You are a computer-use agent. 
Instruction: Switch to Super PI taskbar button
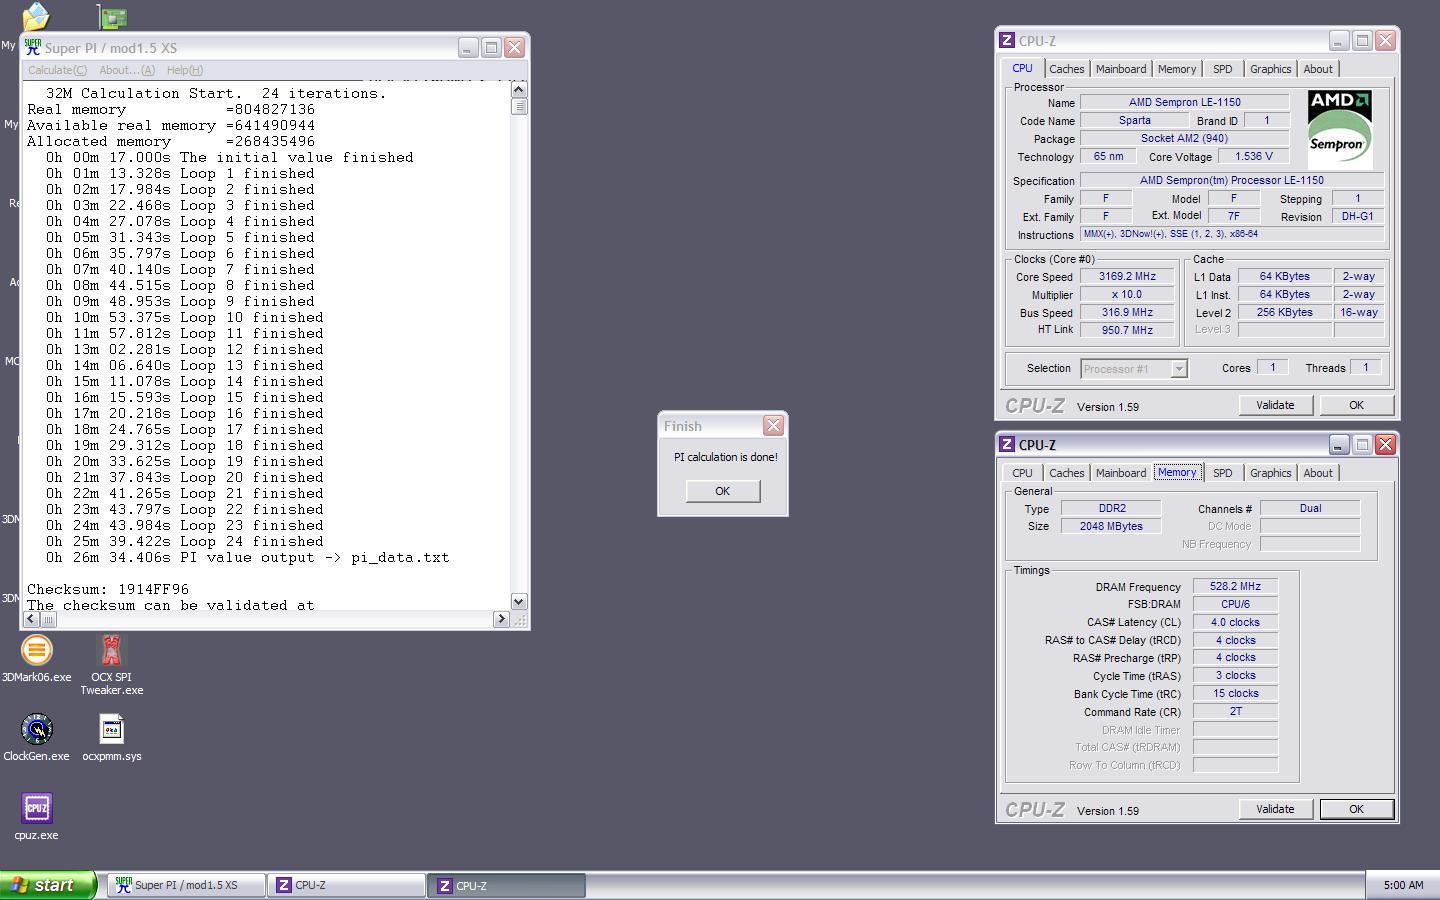[x=186, y=885]
